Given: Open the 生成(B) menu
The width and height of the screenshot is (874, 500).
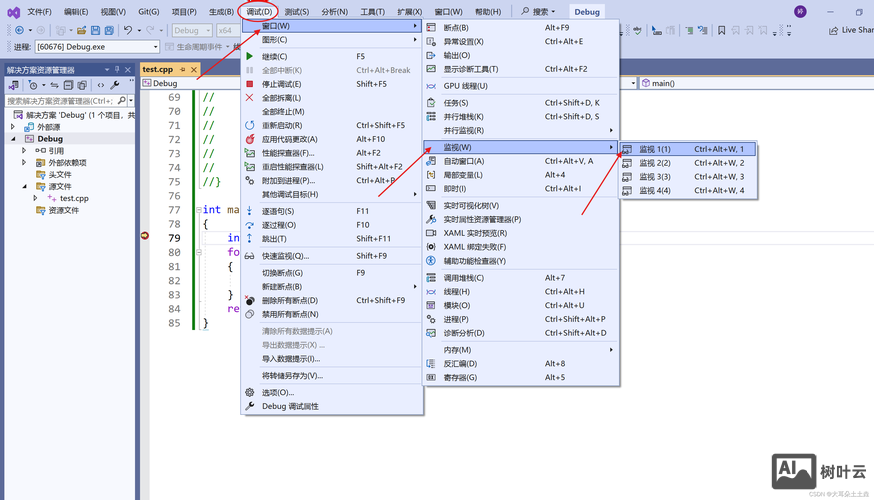Looking at the screenshot, I should (221, 12).
